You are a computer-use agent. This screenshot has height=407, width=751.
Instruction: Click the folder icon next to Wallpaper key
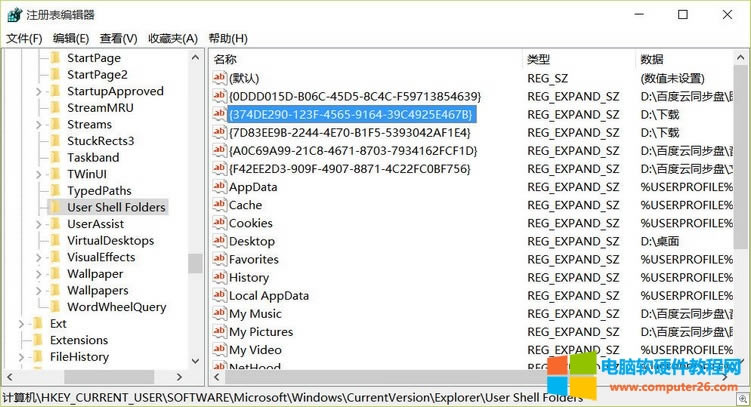point(55,274)
